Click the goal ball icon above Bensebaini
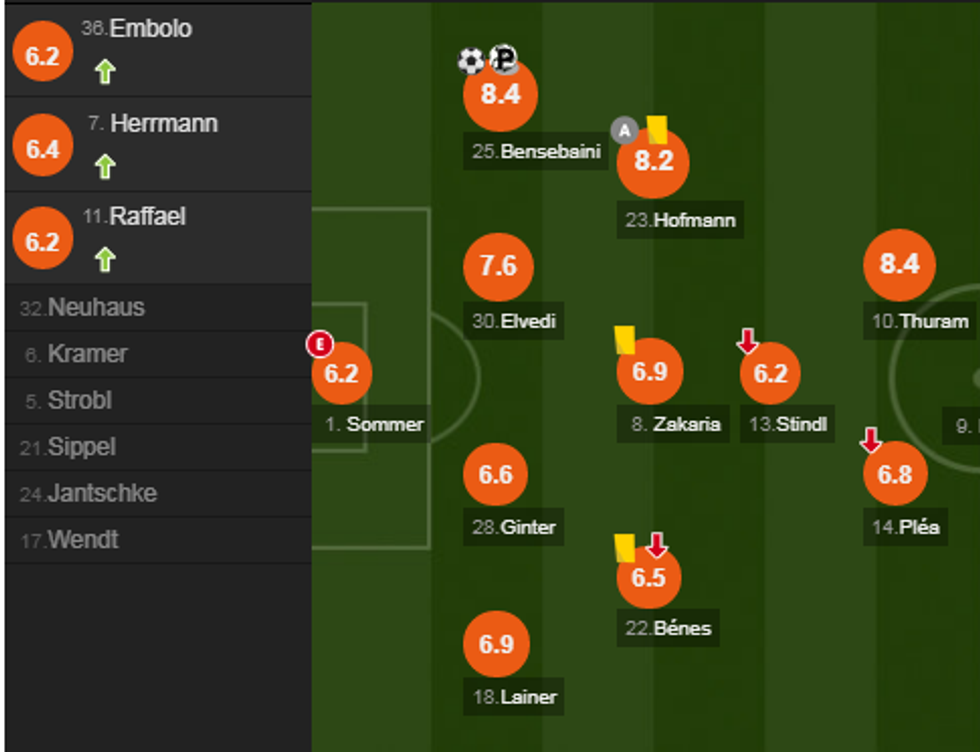Screen dimensions: 980x752 470,61
